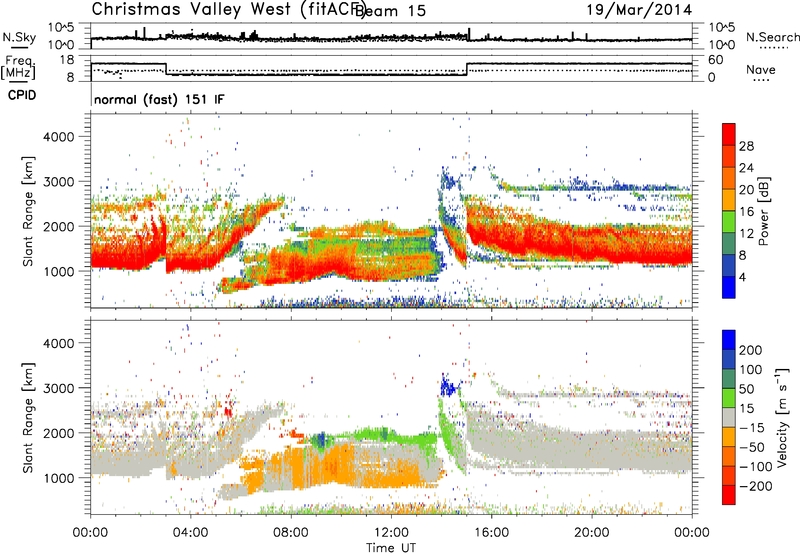Click the 'Slant Range [km]' label of power plot
The image size is (800, 554).
click(28, 211)
